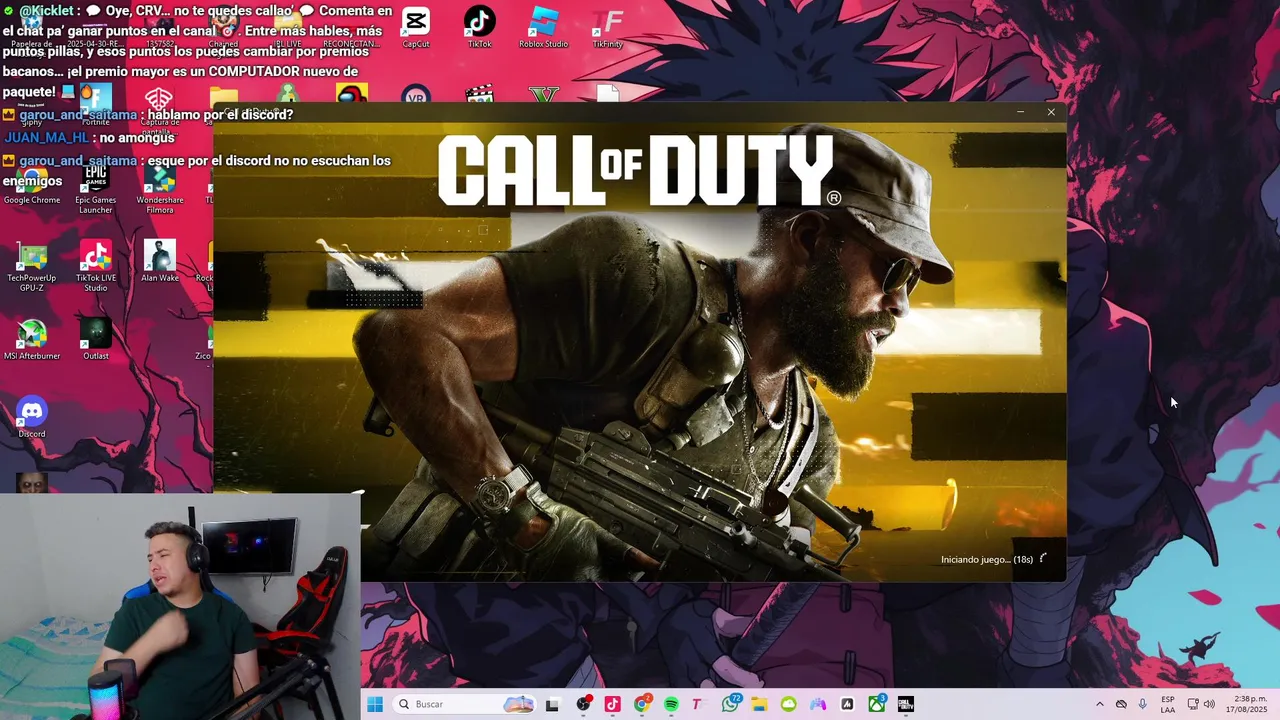Screen dimensions: 1280x720
Task: Open TikFinity from the taskbar
Action: 698,704
